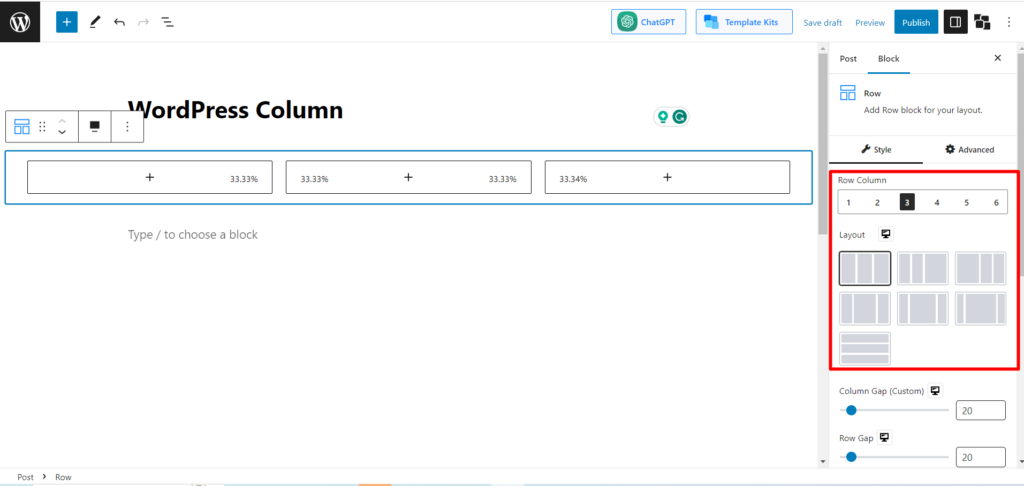Click the Row breadcrumb
Image resolution: width=1024 pixels, height=486 pixels.
[63, 477]
